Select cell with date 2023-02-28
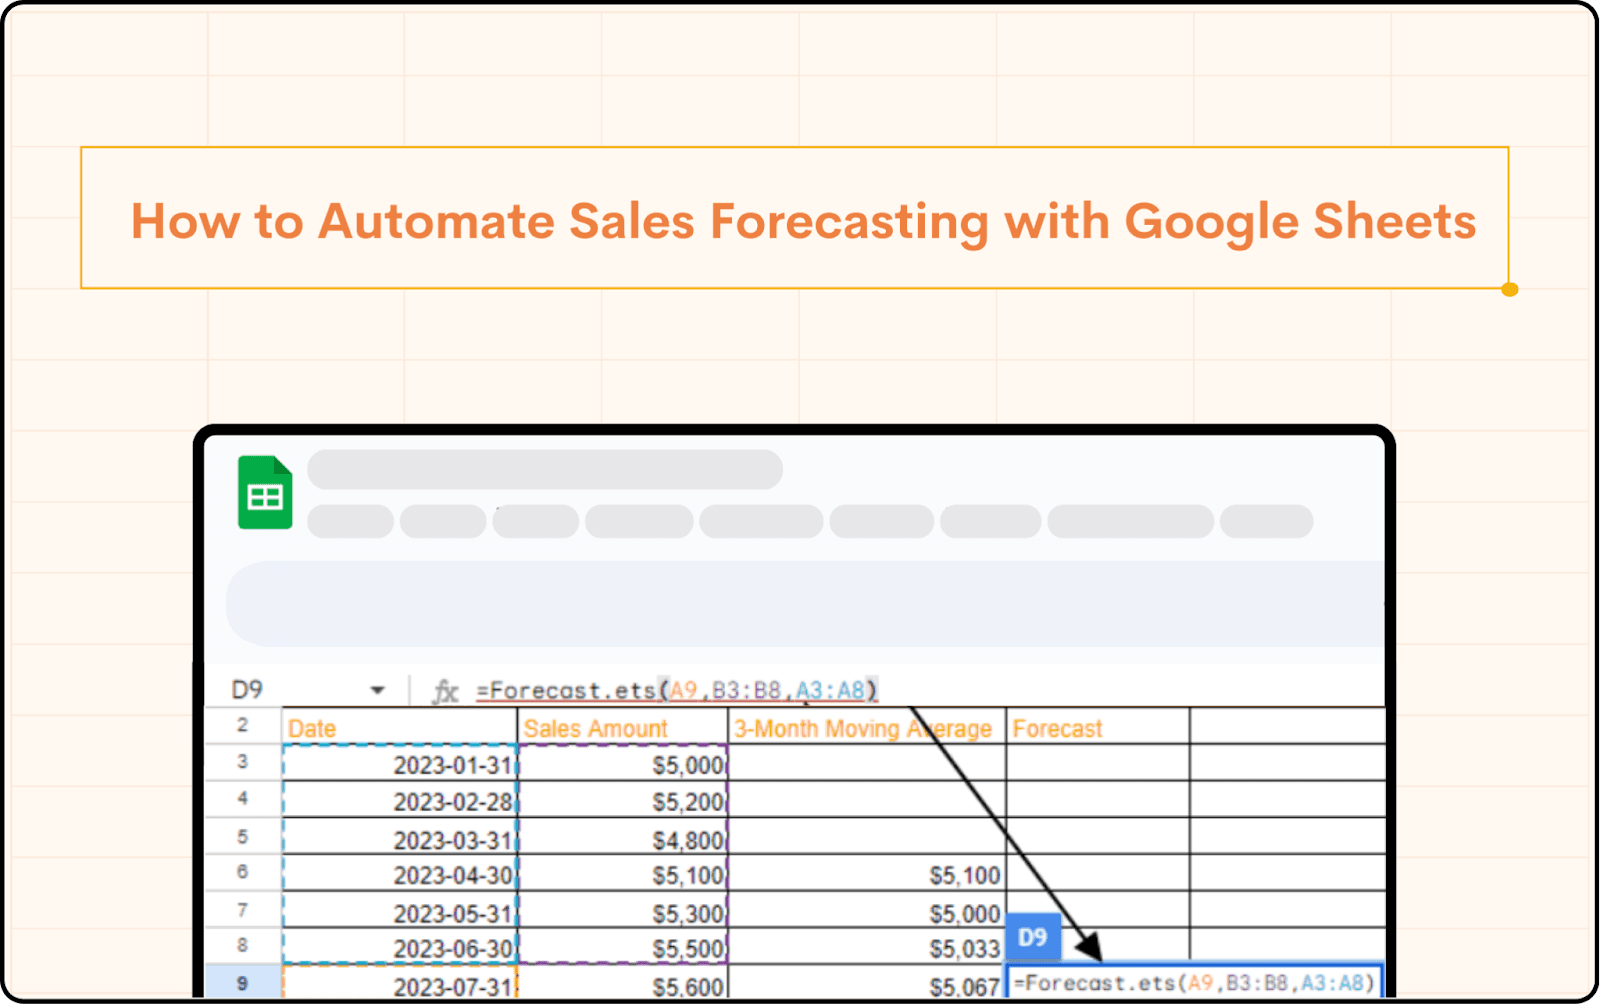Viewport: 1600px width, 1004px height. click(400, 801)
